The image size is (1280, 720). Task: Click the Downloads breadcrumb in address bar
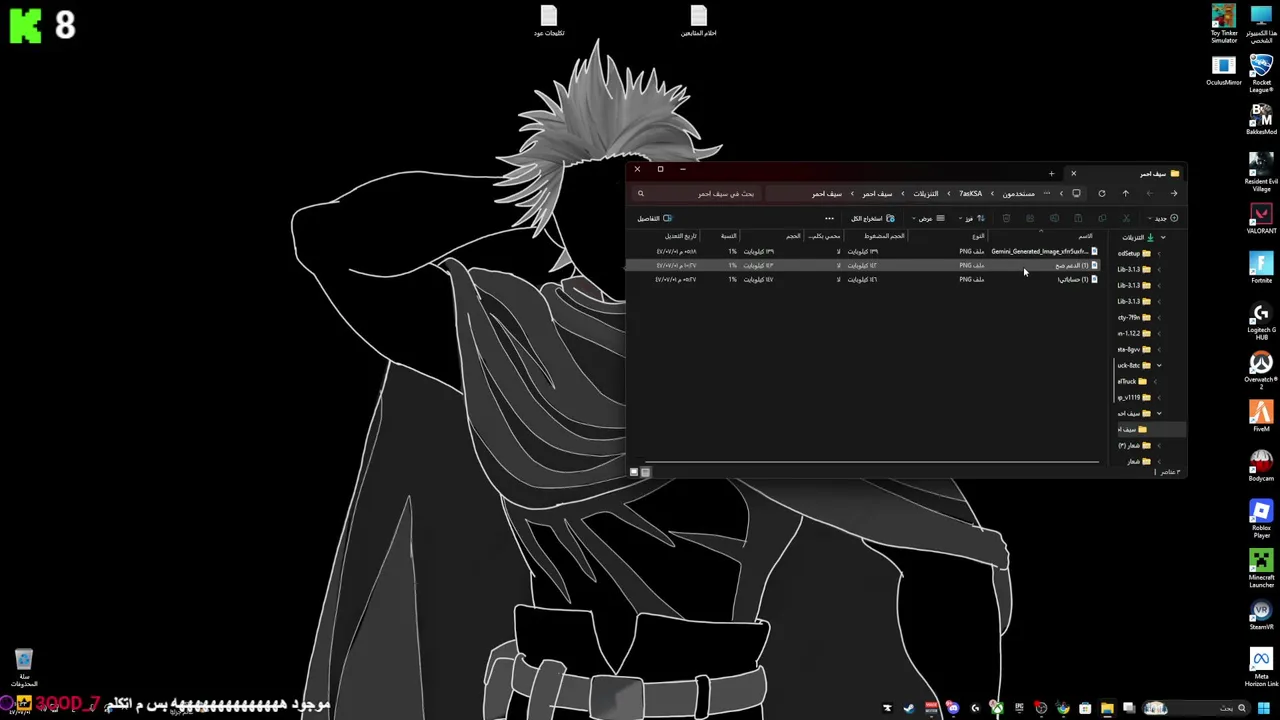click(x=926, y=194)
